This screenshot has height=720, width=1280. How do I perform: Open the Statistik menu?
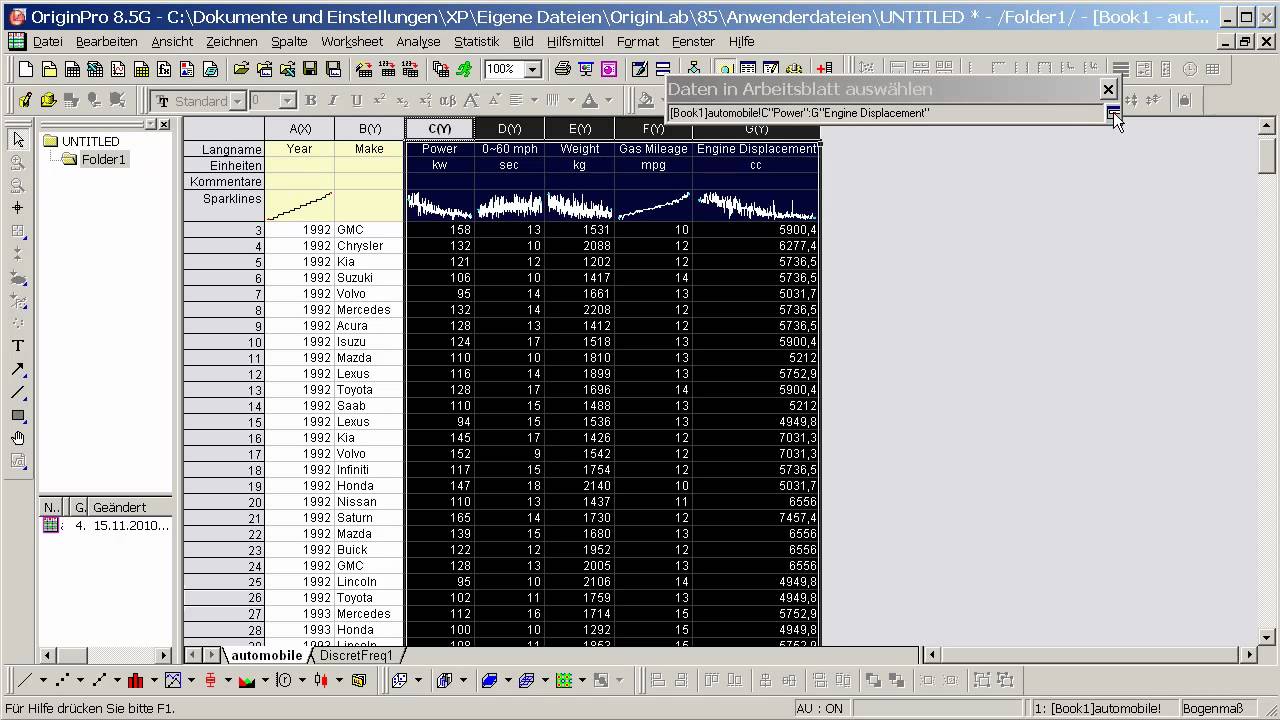click(x=476, y=41)
